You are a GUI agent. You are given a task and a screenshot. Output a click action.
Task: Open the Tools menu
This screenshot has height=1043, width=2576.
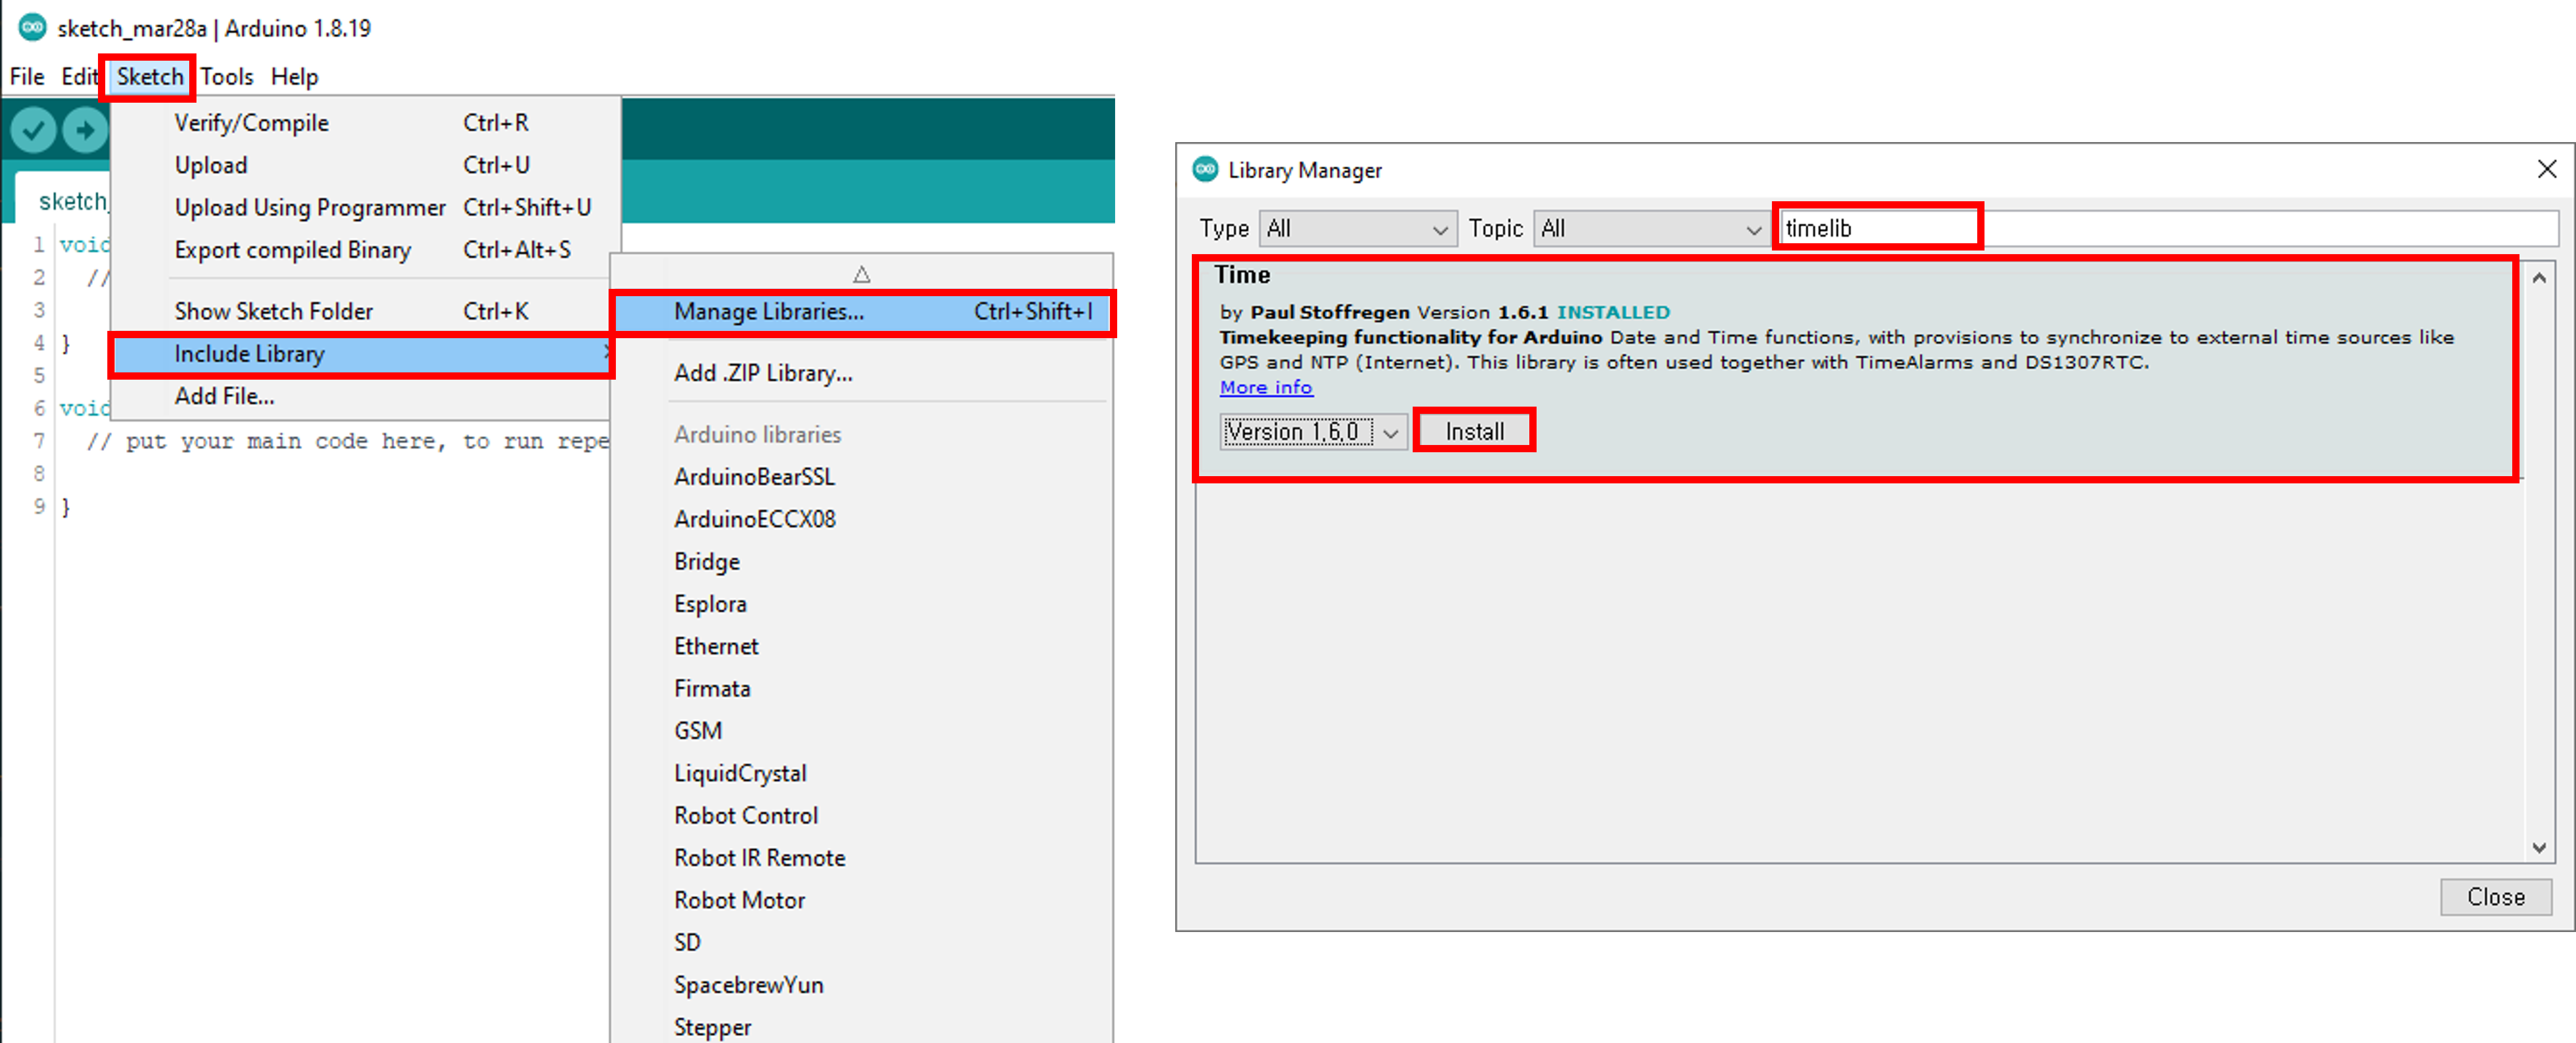tap(227, 76)
